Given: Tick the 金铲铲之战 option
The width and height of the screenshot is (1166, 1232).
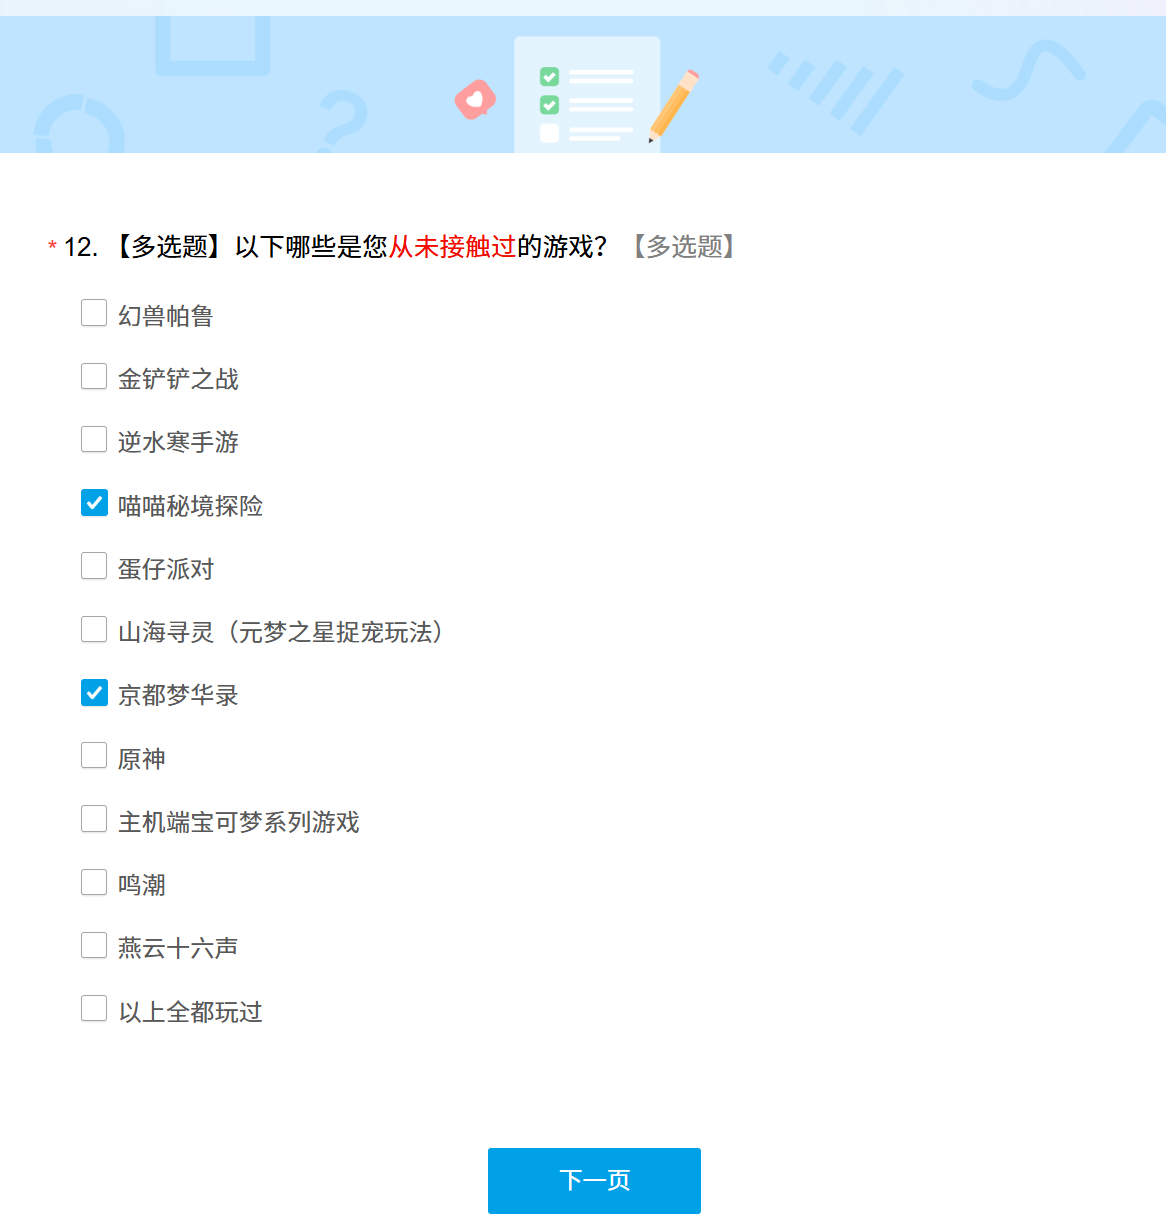Looking at the screenshot, I should pyautogui.click(x=94, y=376).
